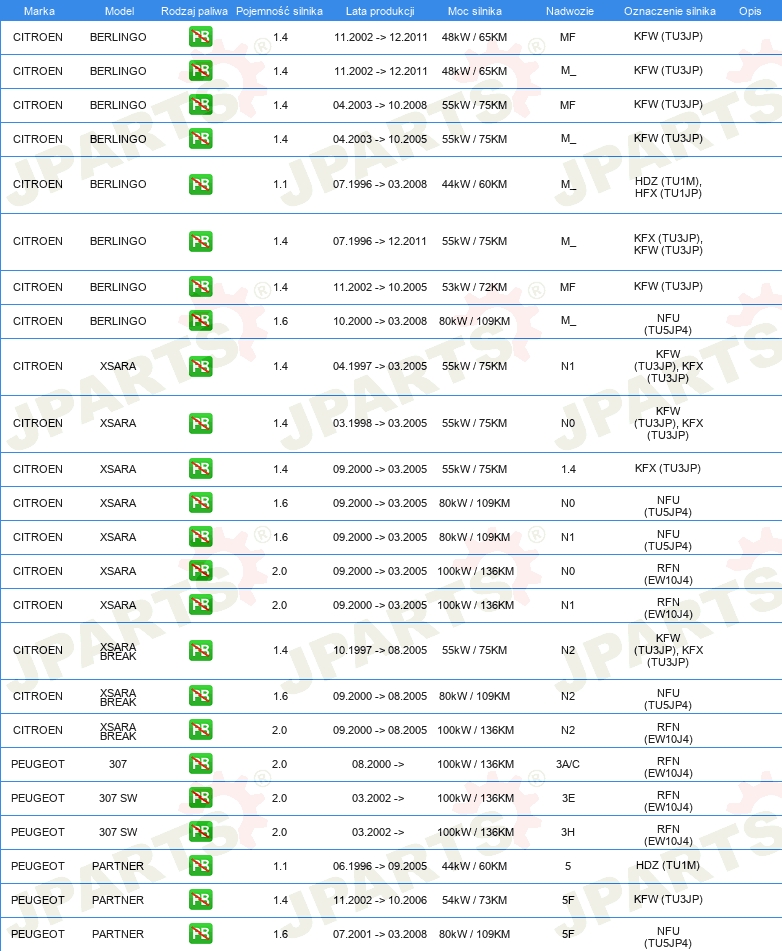Click the 'Pojemność silnika' column header
This screenshot has width=782, height=951.
coord(279,11)
